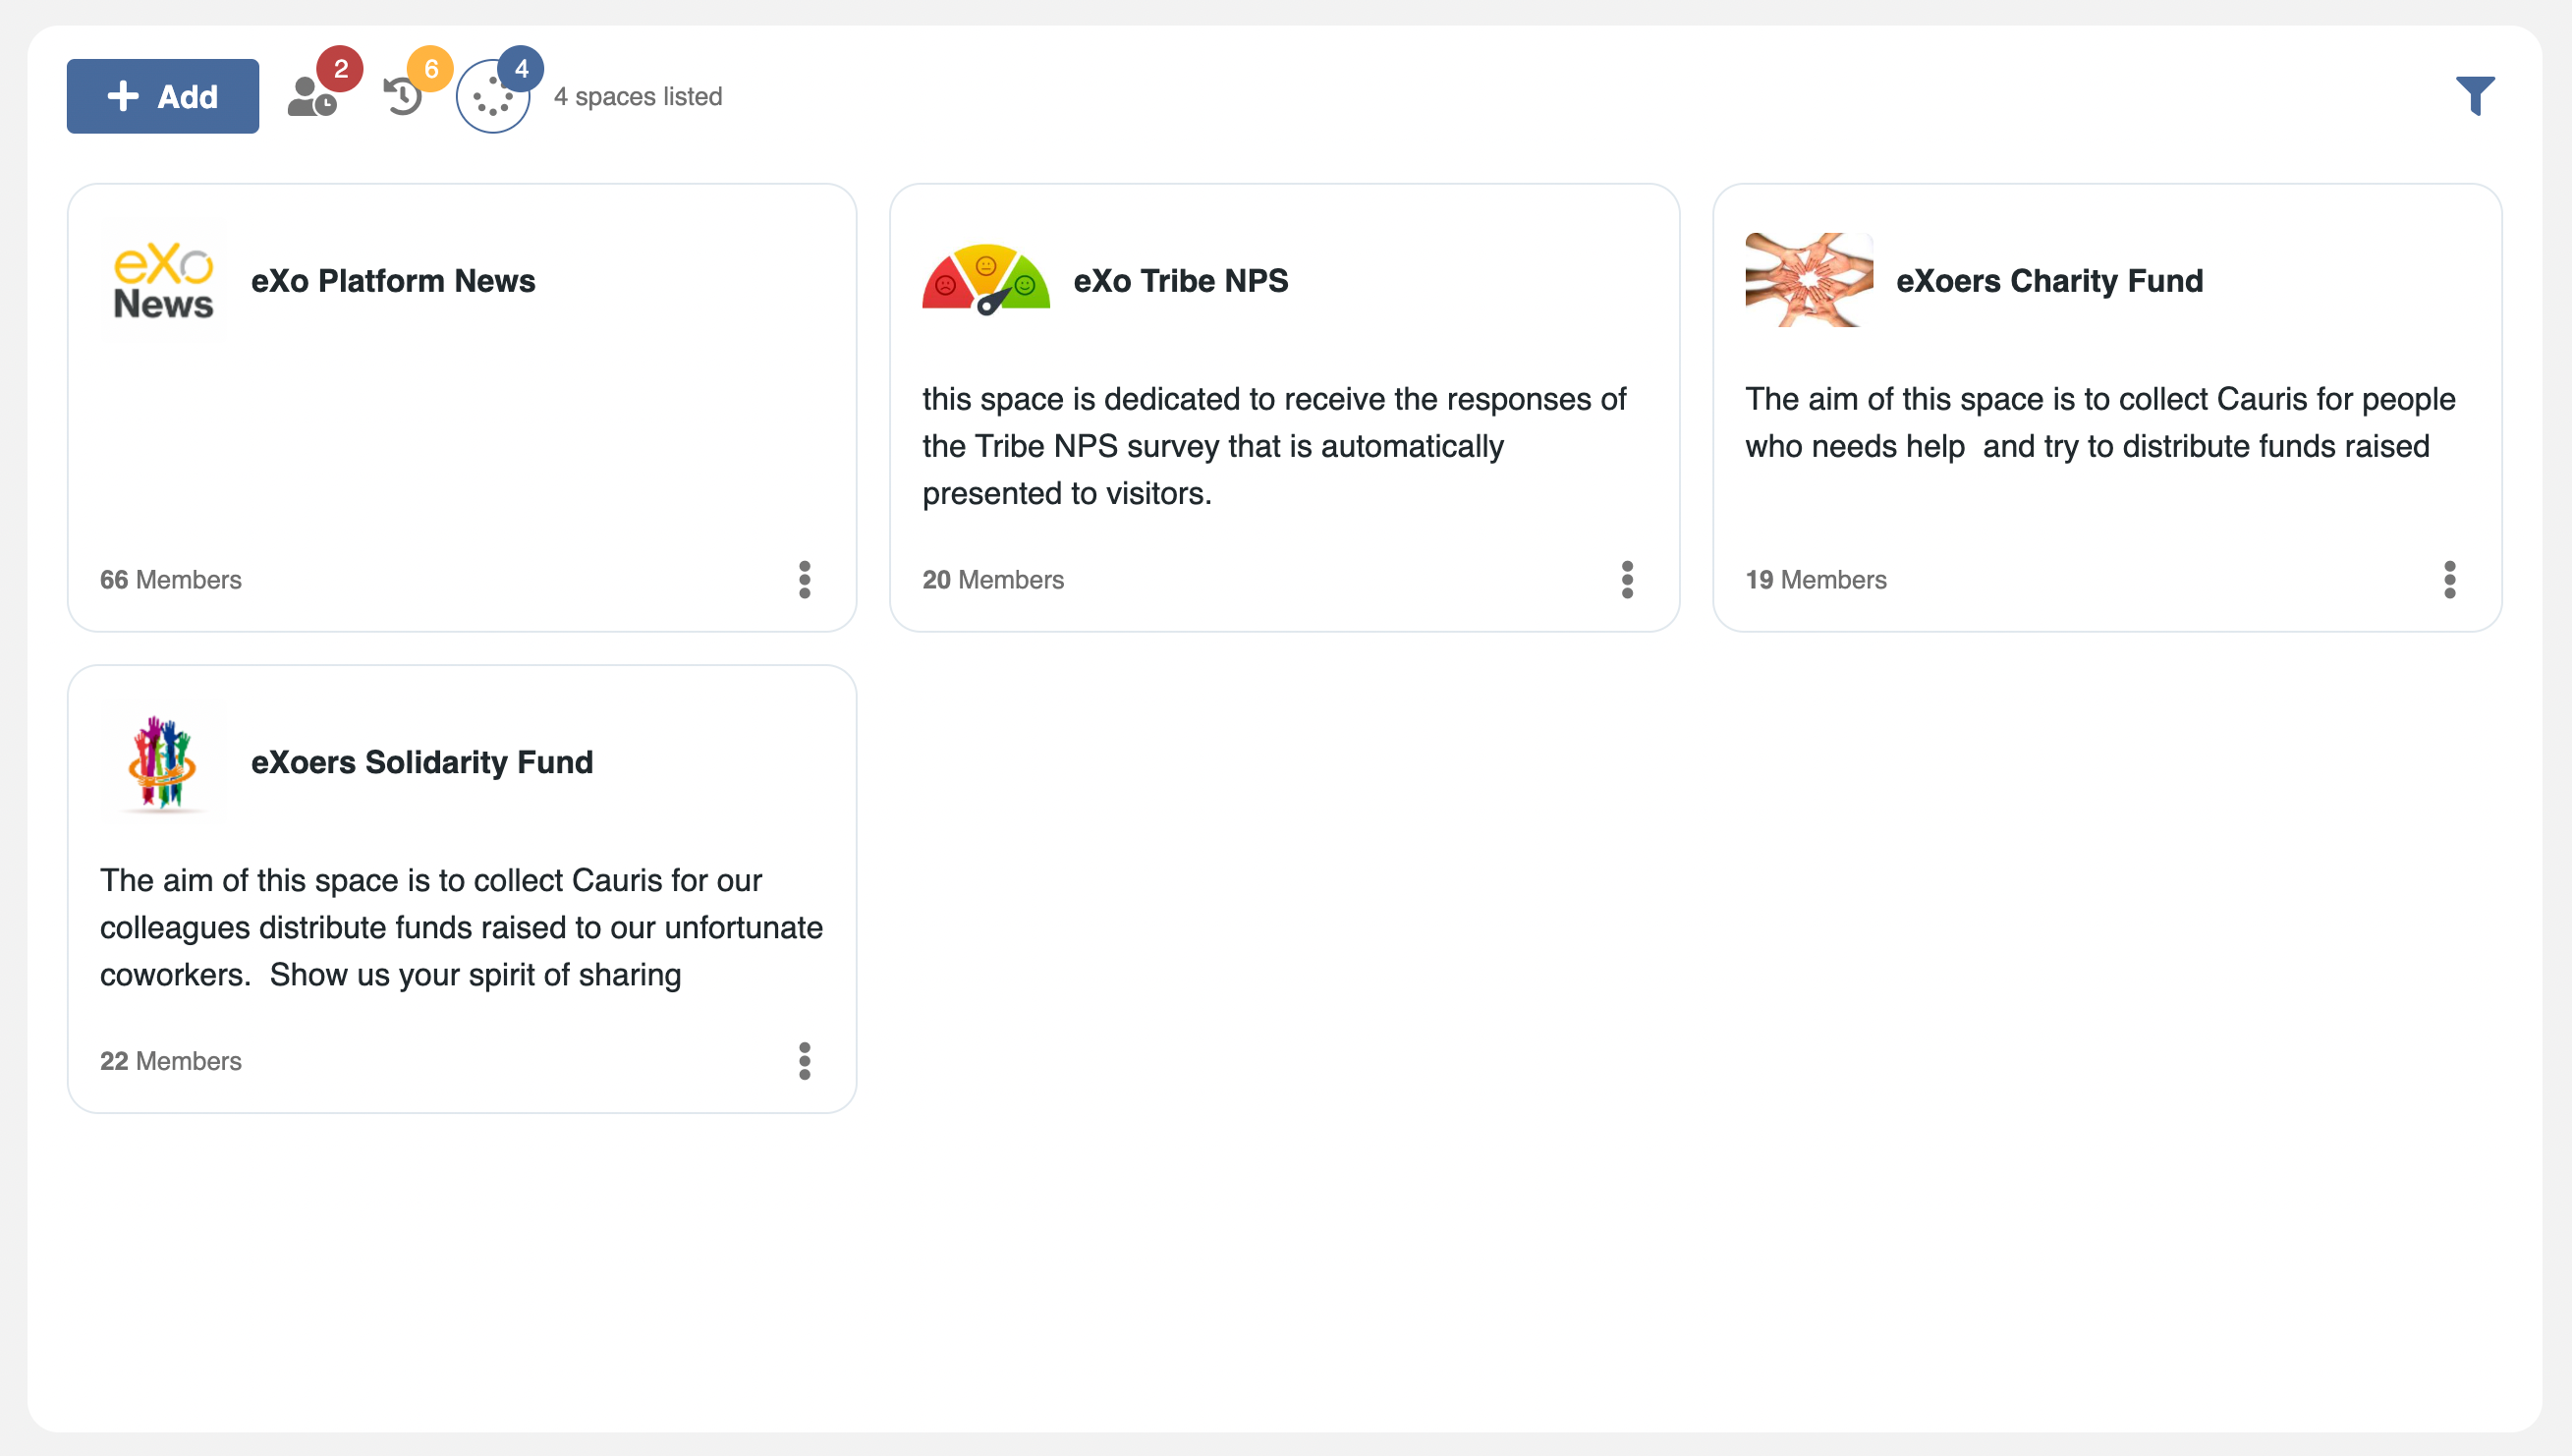
Task: Open eXoers Solidarity Fund kebab menu
Action: (805, 1061)
